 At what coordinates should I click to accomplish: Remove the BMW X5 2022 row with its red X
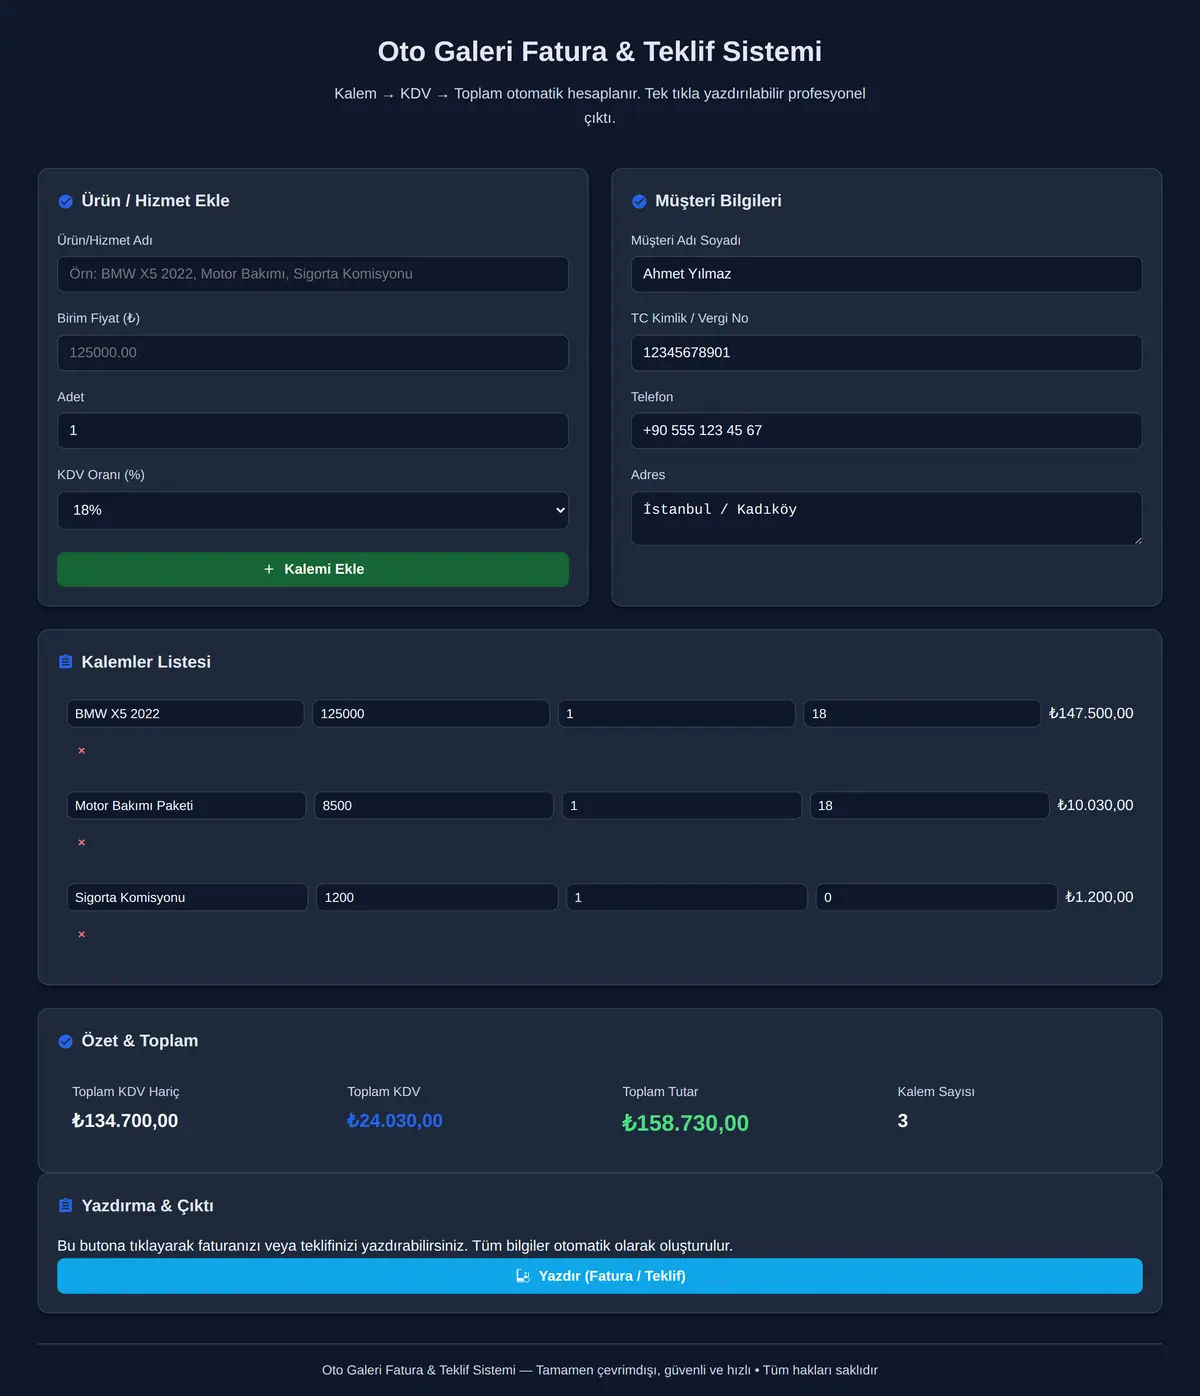82,750
